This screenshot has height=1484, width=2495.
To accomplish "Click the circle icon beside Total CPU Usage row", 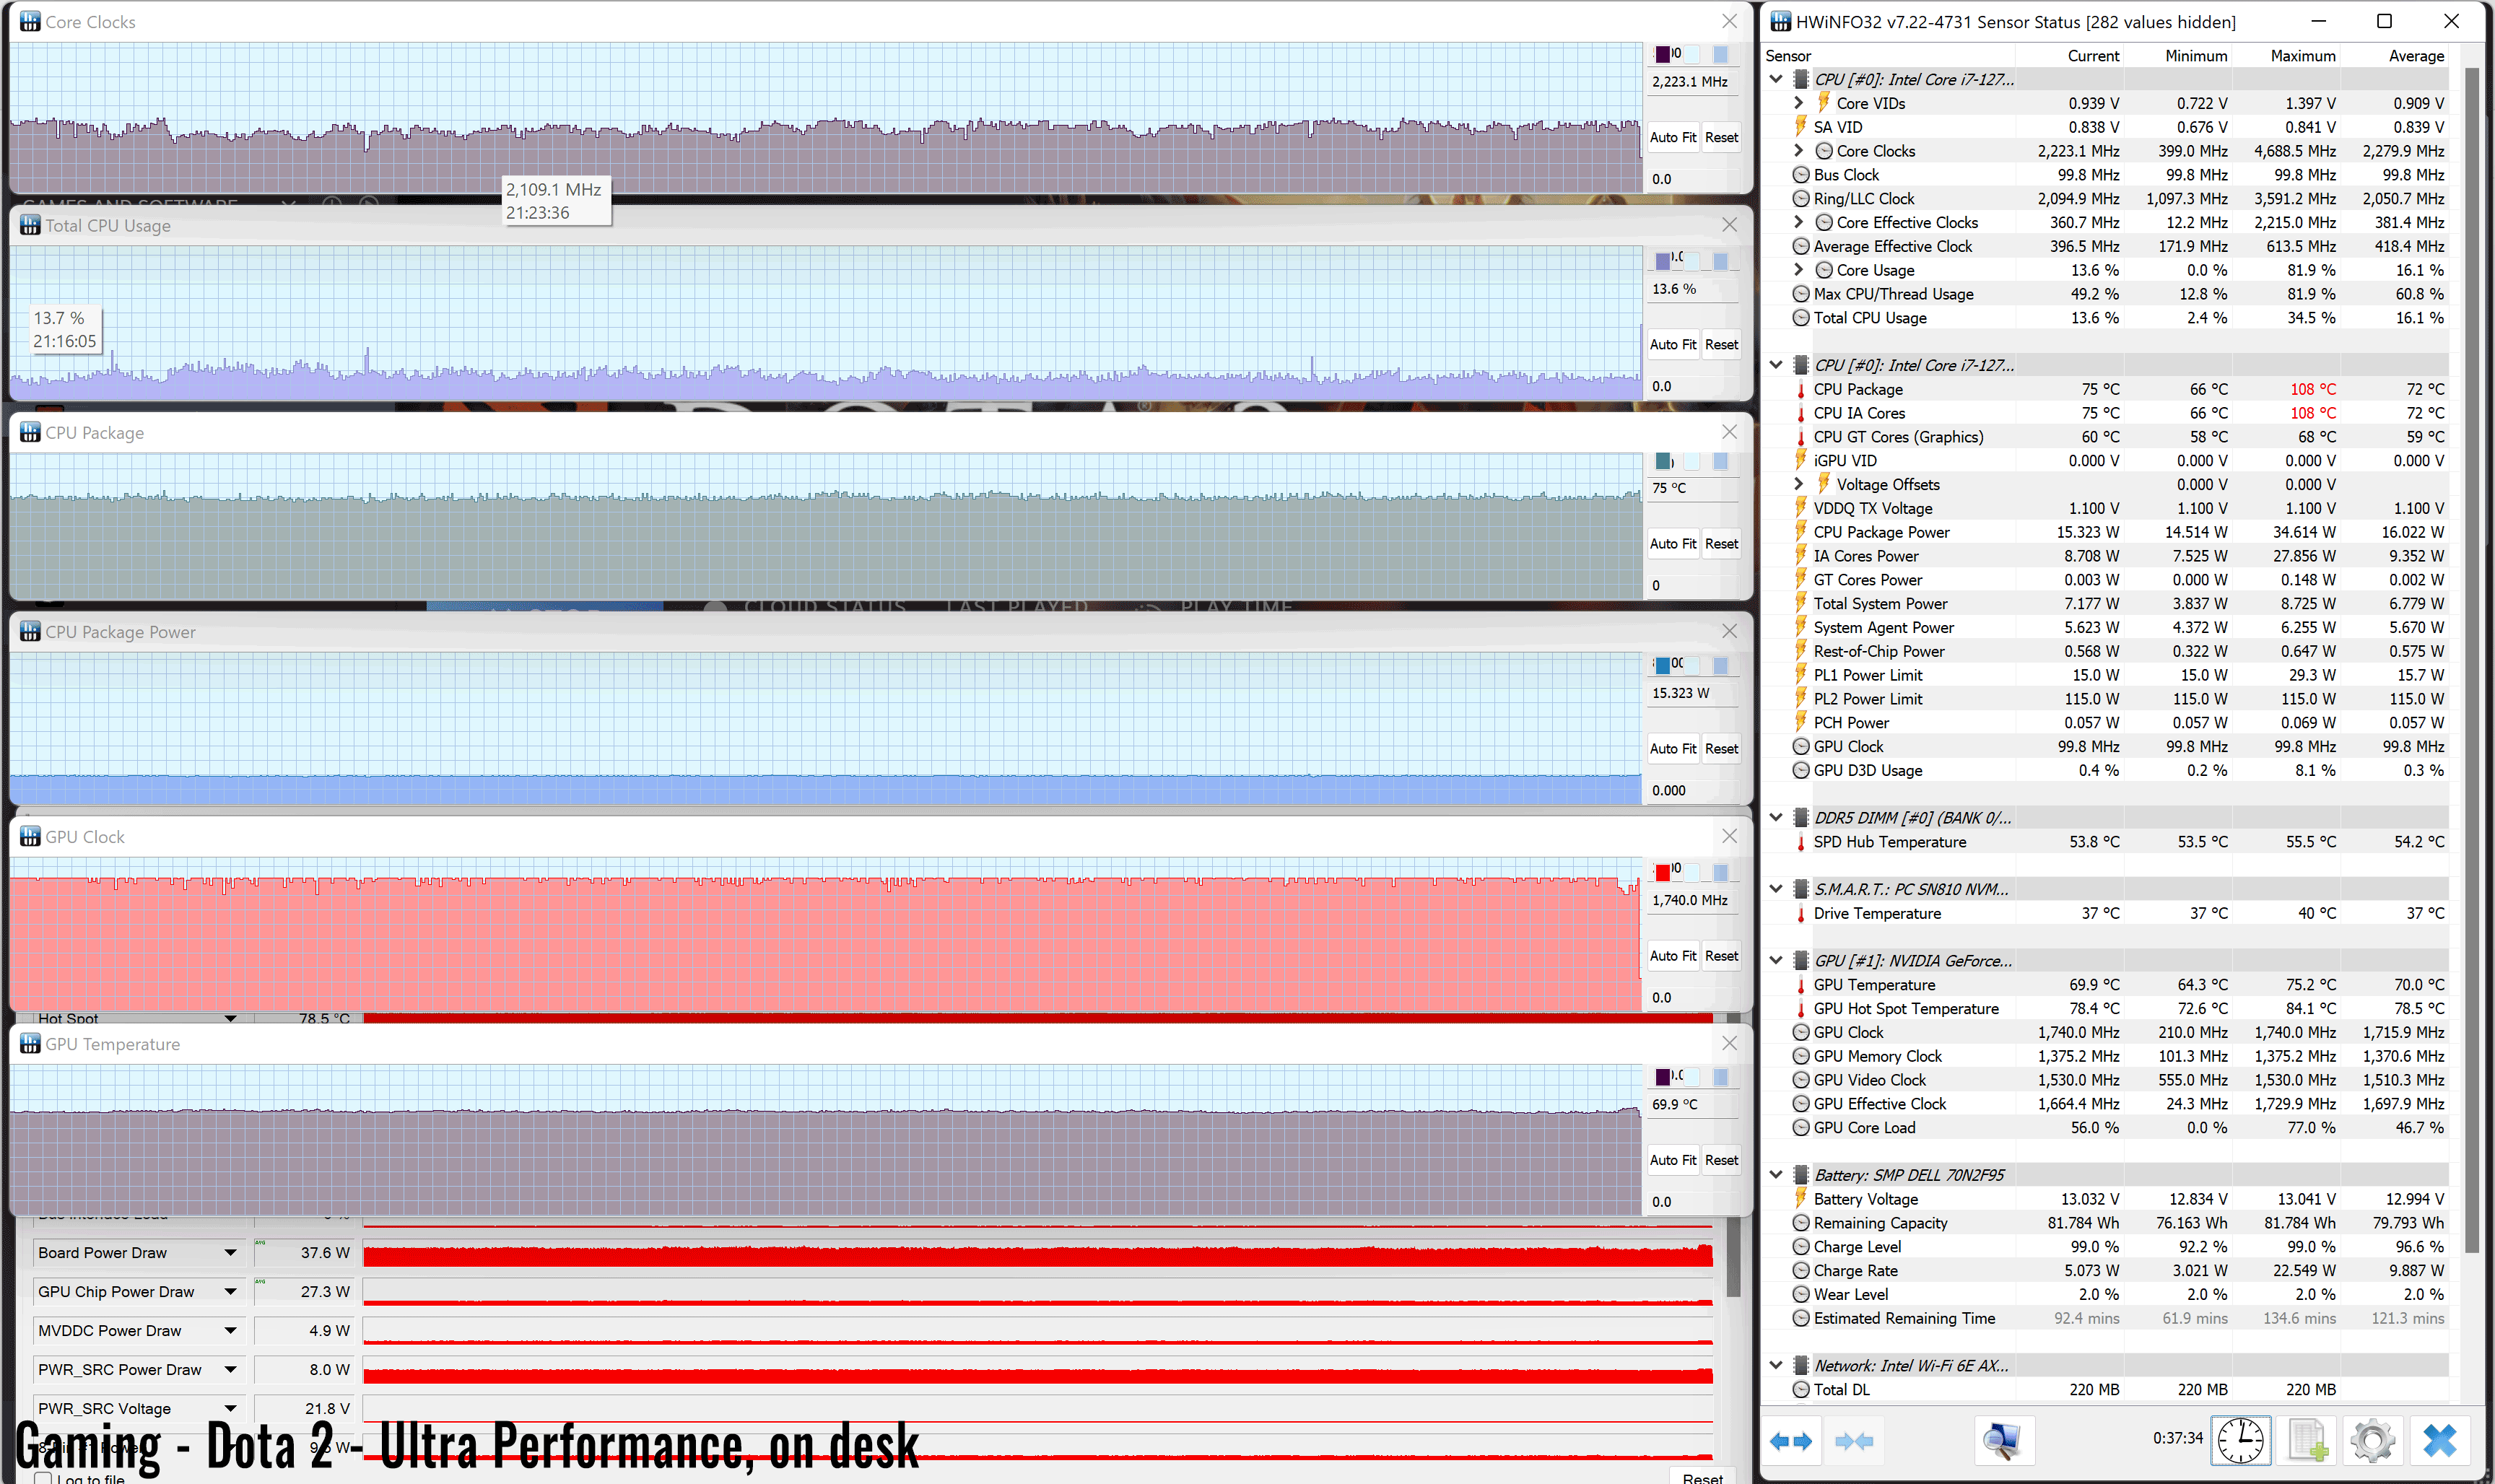I will click(1801, 318).
